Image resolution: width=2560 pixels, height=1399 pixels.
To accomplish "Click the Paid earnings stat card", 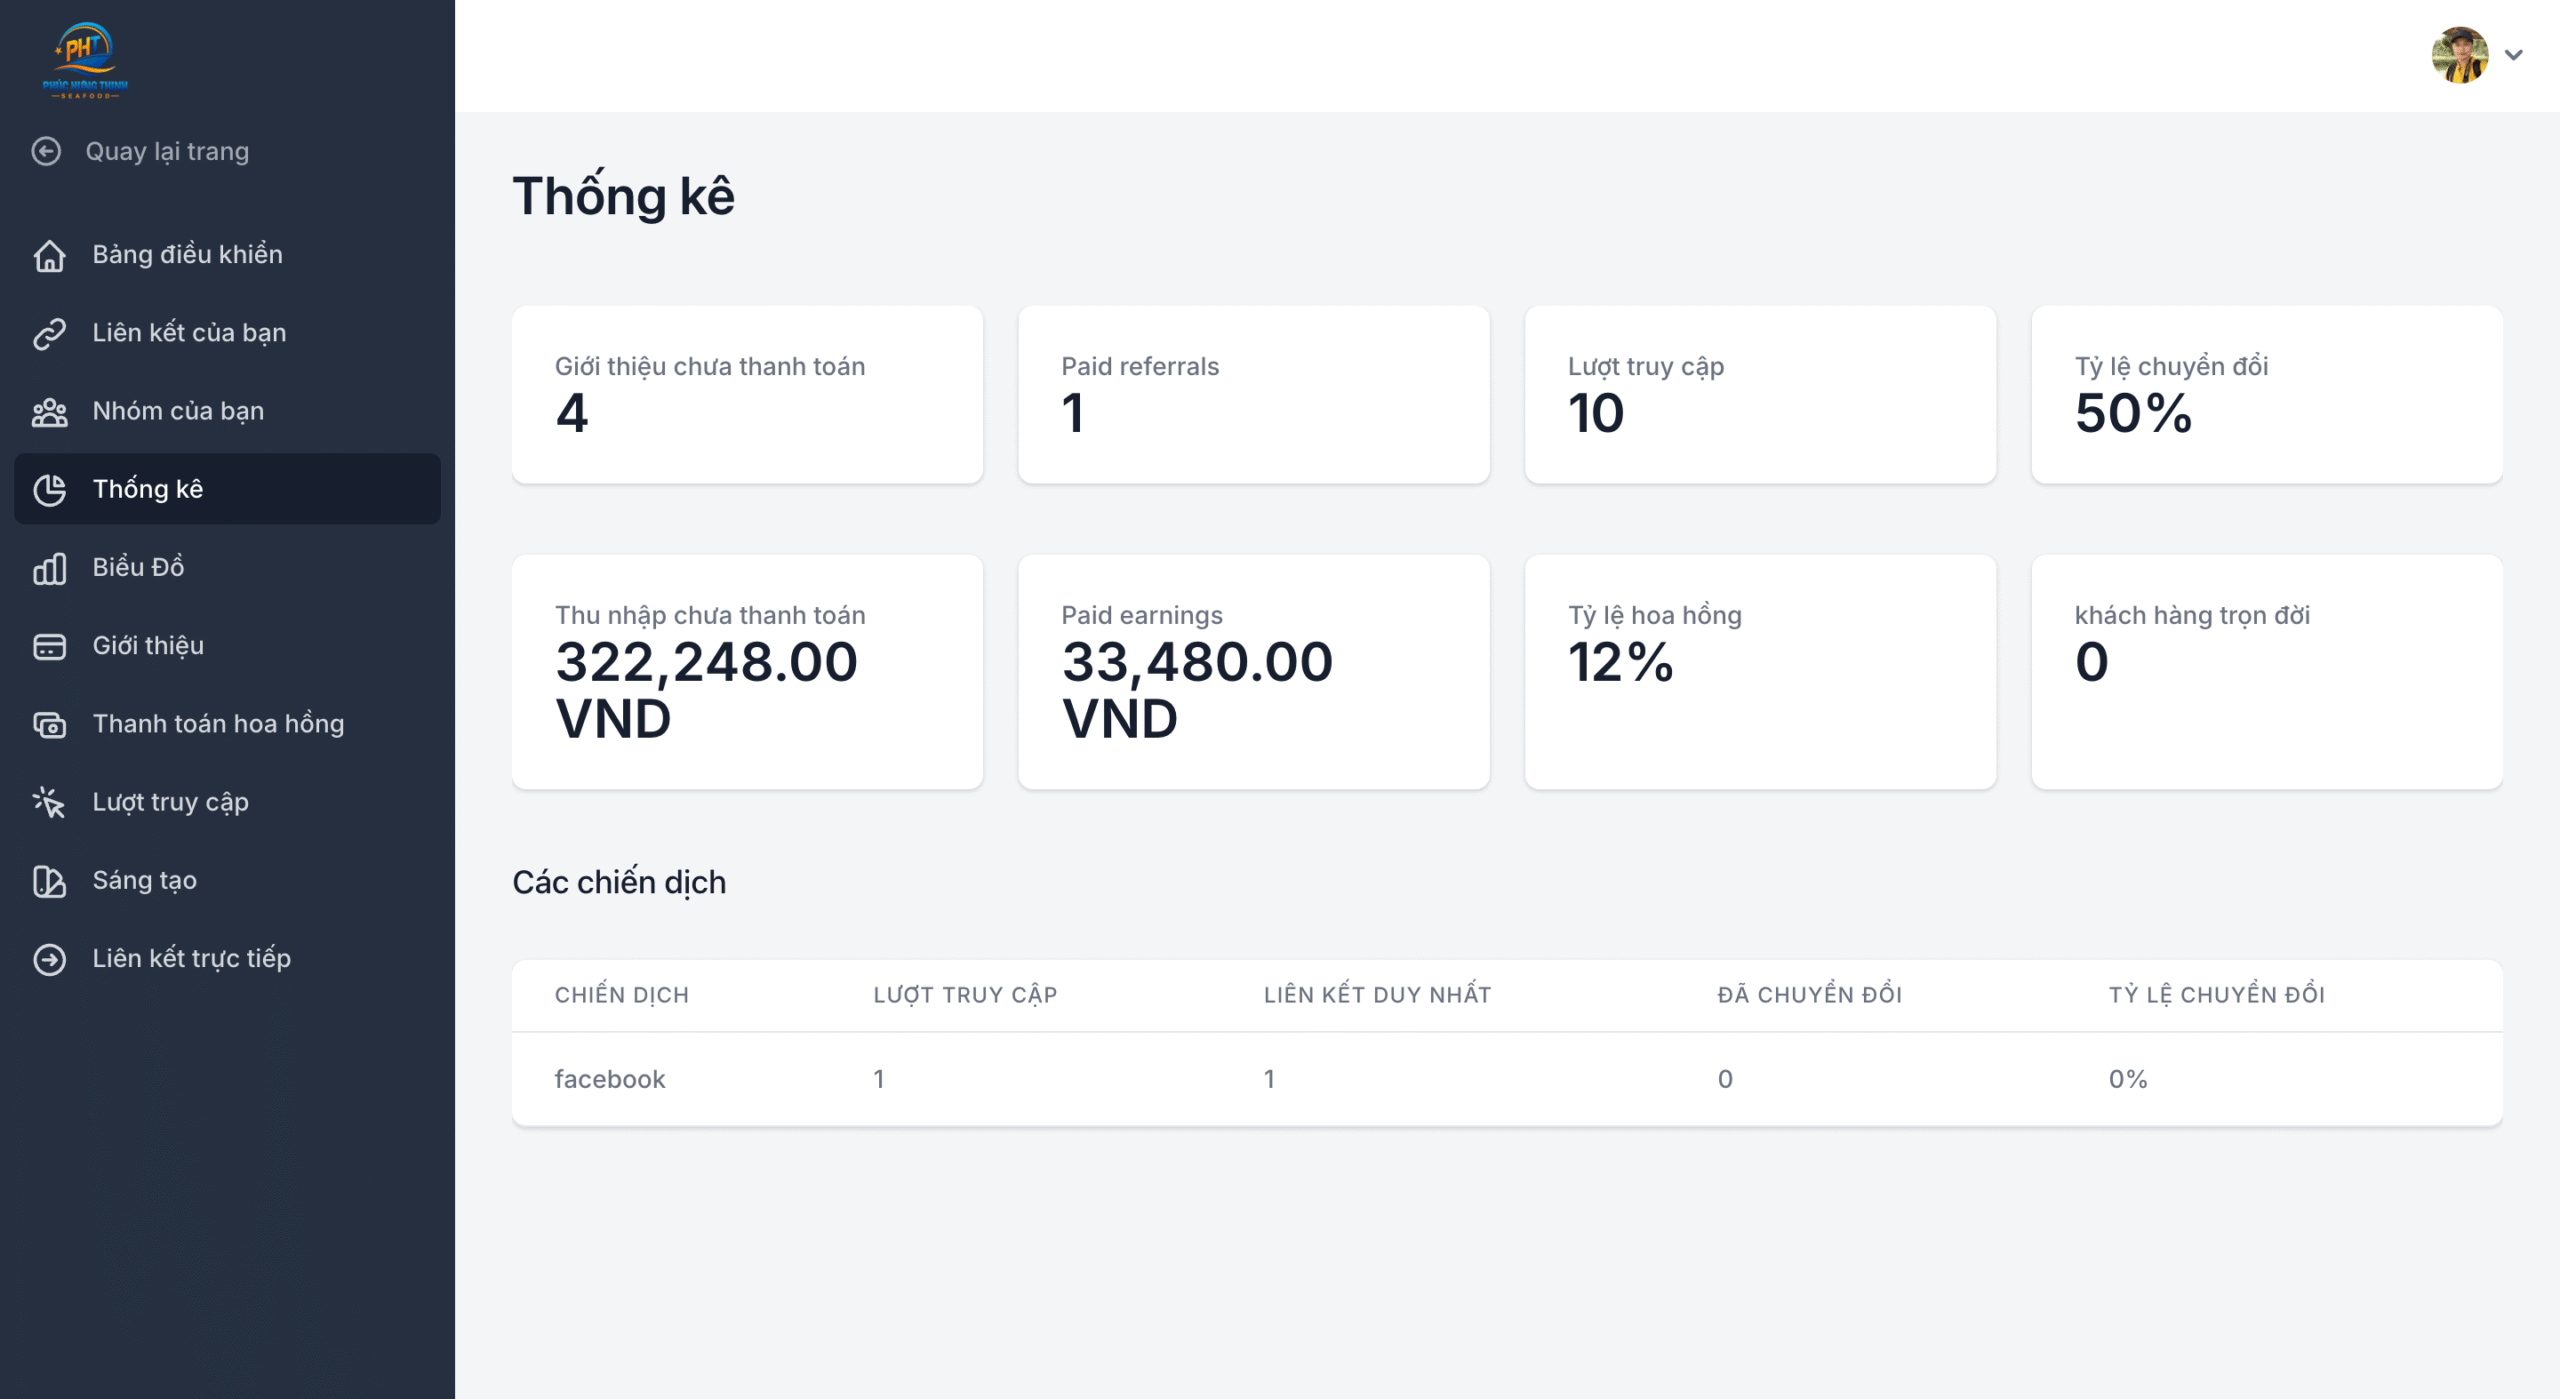I will click(x=1253, y=672).
